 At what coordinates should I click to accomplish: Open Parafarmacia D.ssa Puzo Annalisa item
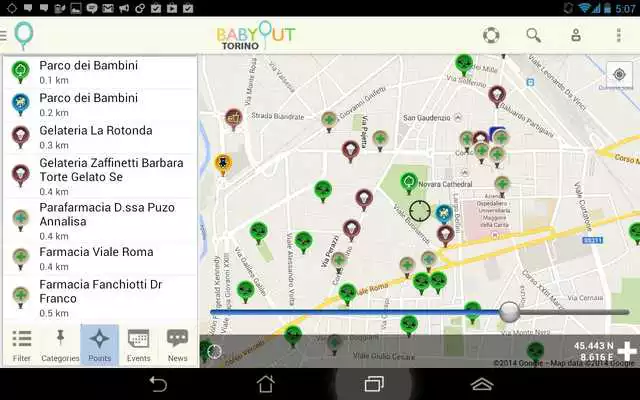tap(100, 221)
